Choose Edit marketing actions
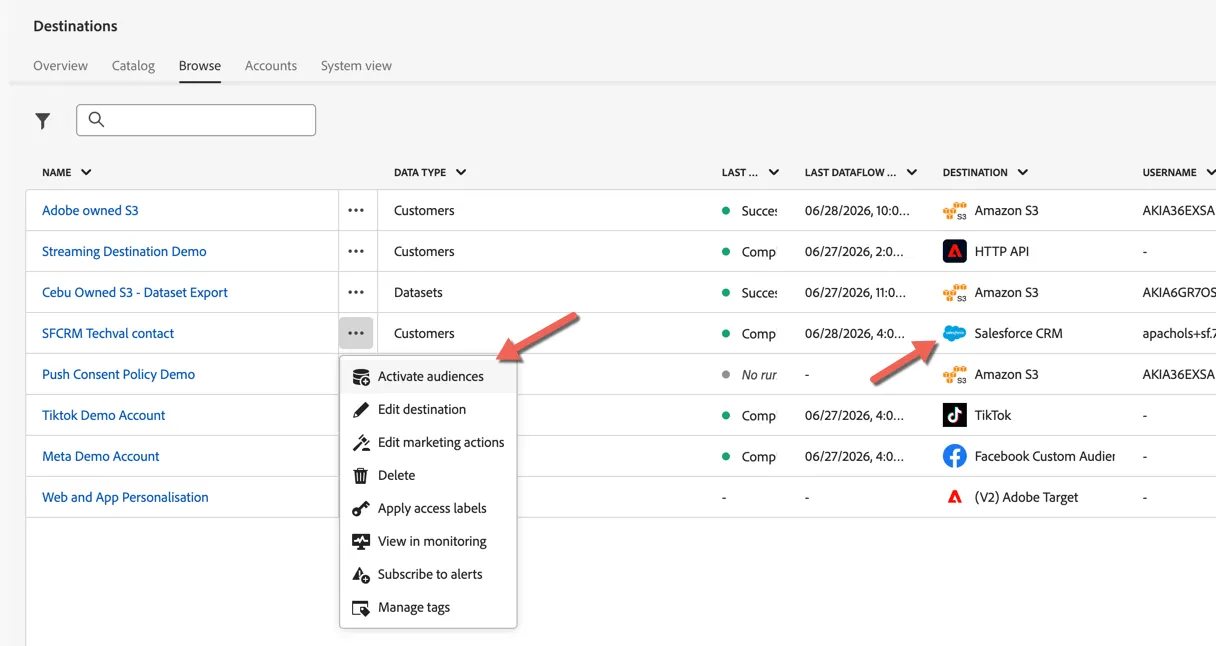 pos(428,443)
